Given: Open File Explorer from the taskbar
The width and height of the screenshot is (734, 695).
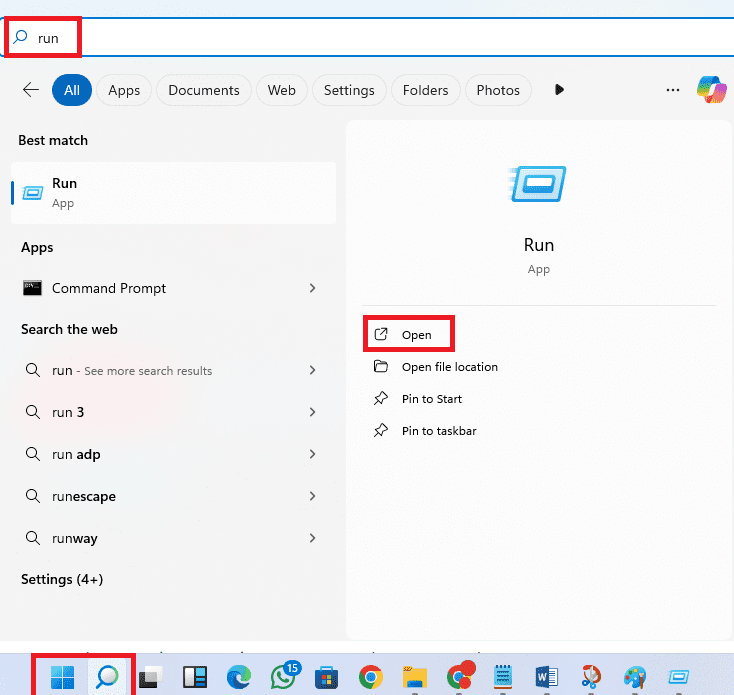Looking at the screenshot, I should (415, 677).
